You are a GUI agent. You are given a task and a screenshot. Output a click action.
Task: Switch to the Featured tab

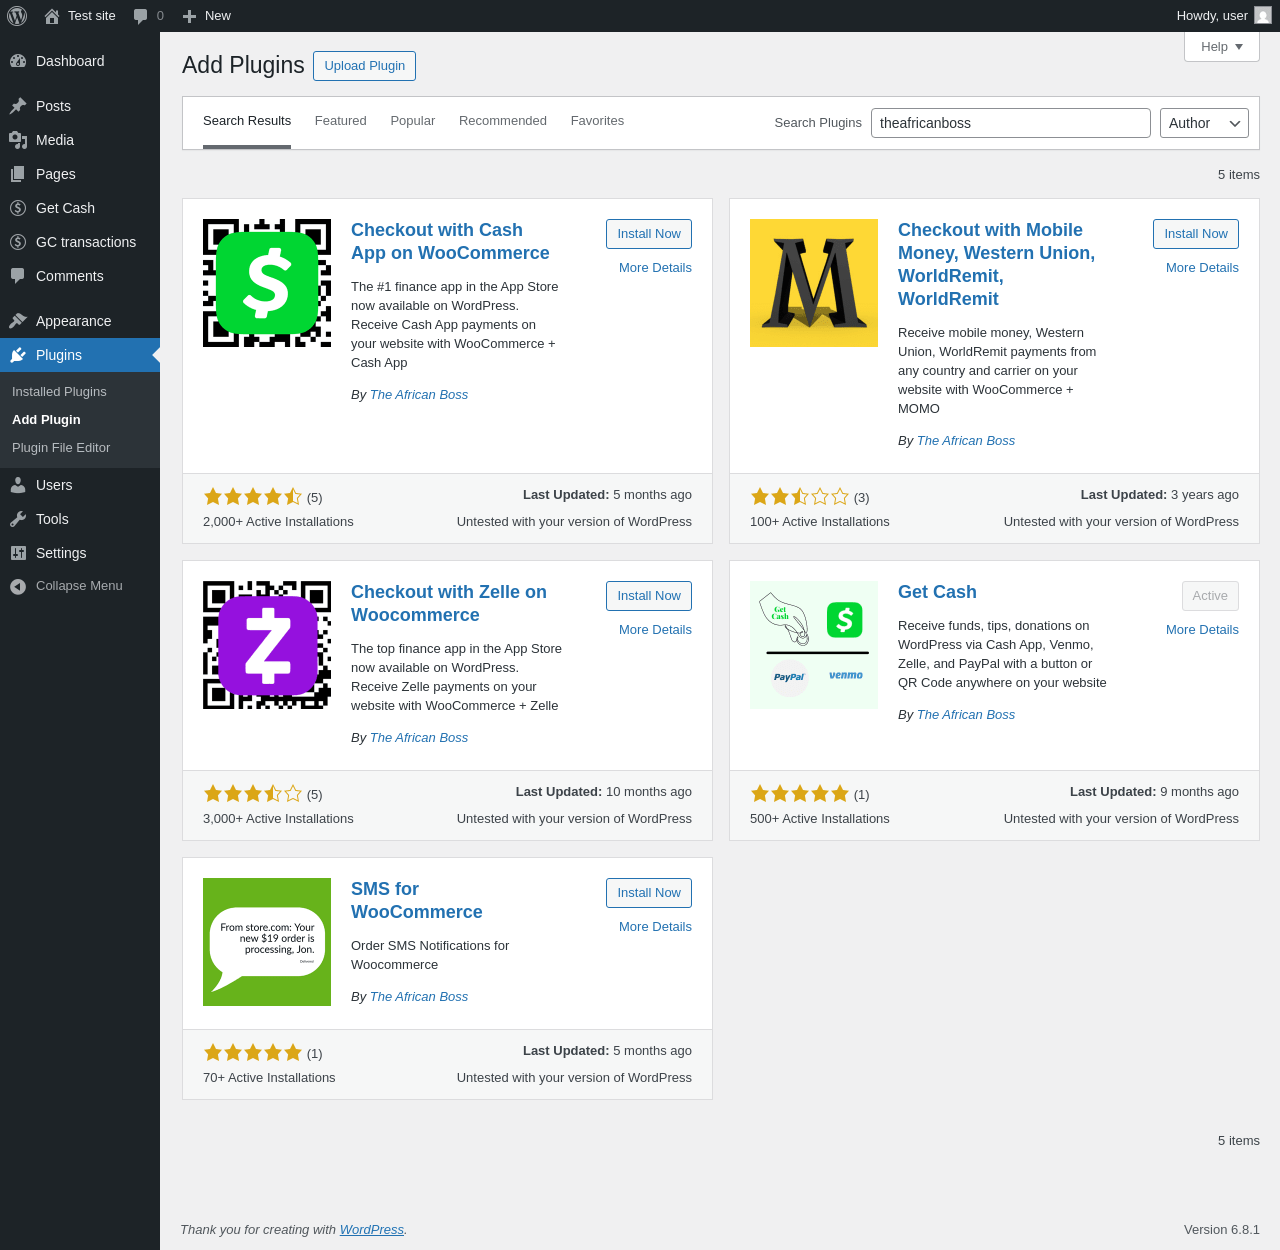point(341,121)
